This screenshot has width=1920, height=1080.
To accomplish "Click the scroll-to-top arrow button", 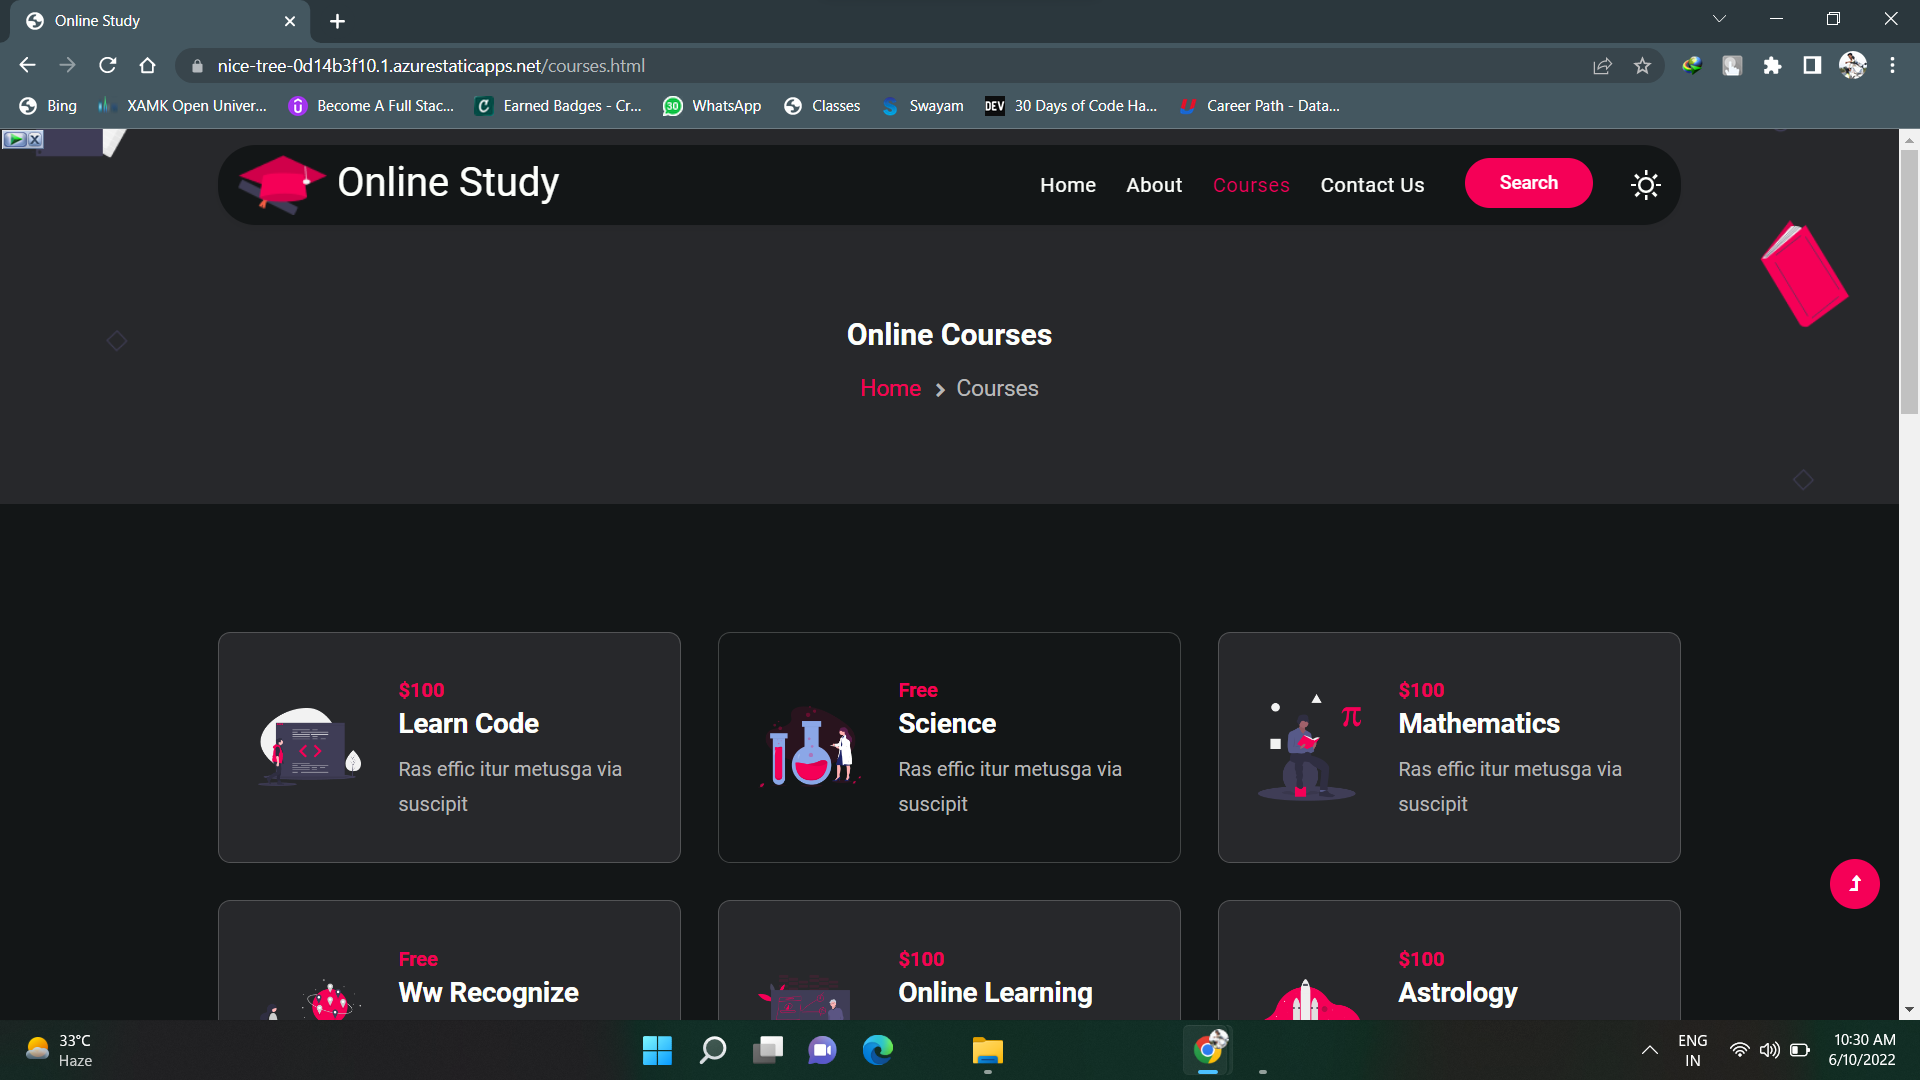I will coord(1854,884).
